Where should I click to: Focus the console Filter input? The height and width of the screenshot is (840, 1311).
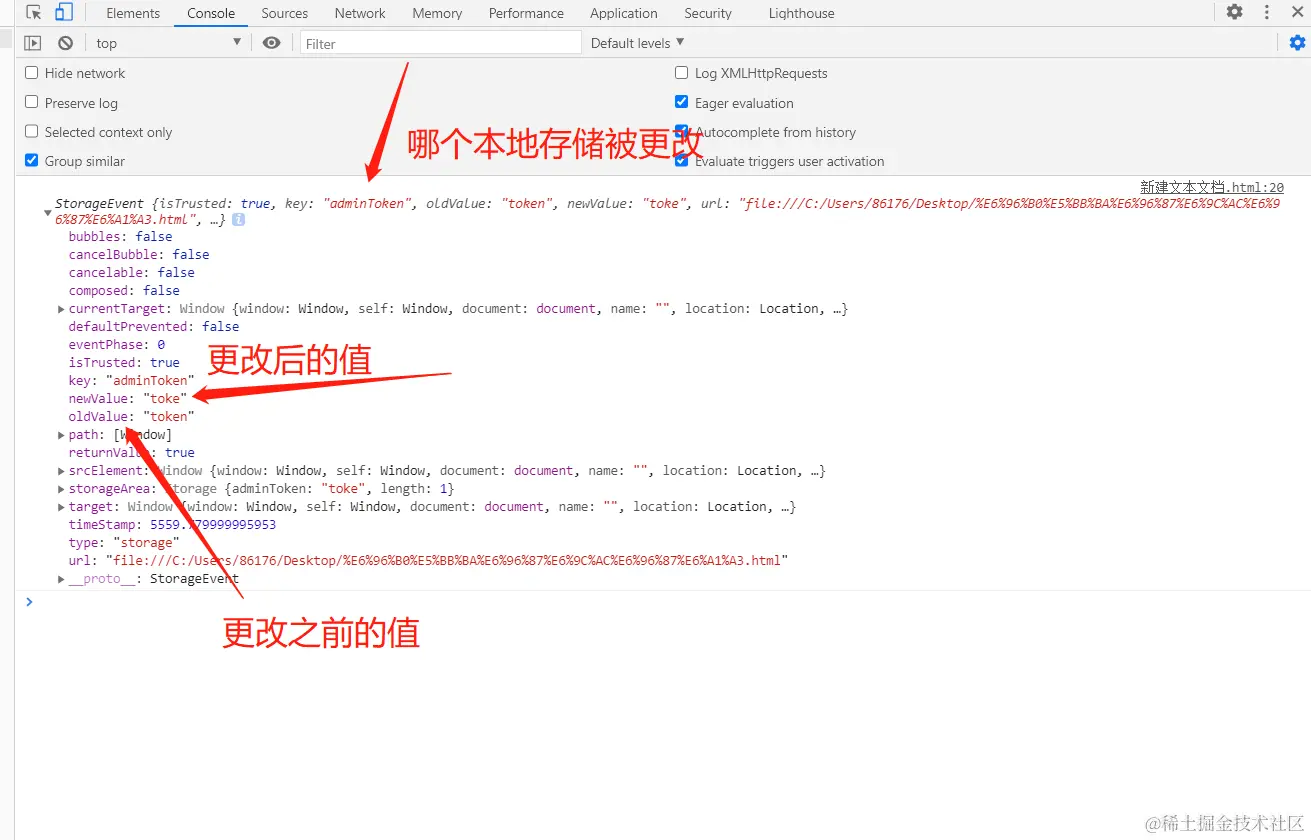[x=440, y=43]
